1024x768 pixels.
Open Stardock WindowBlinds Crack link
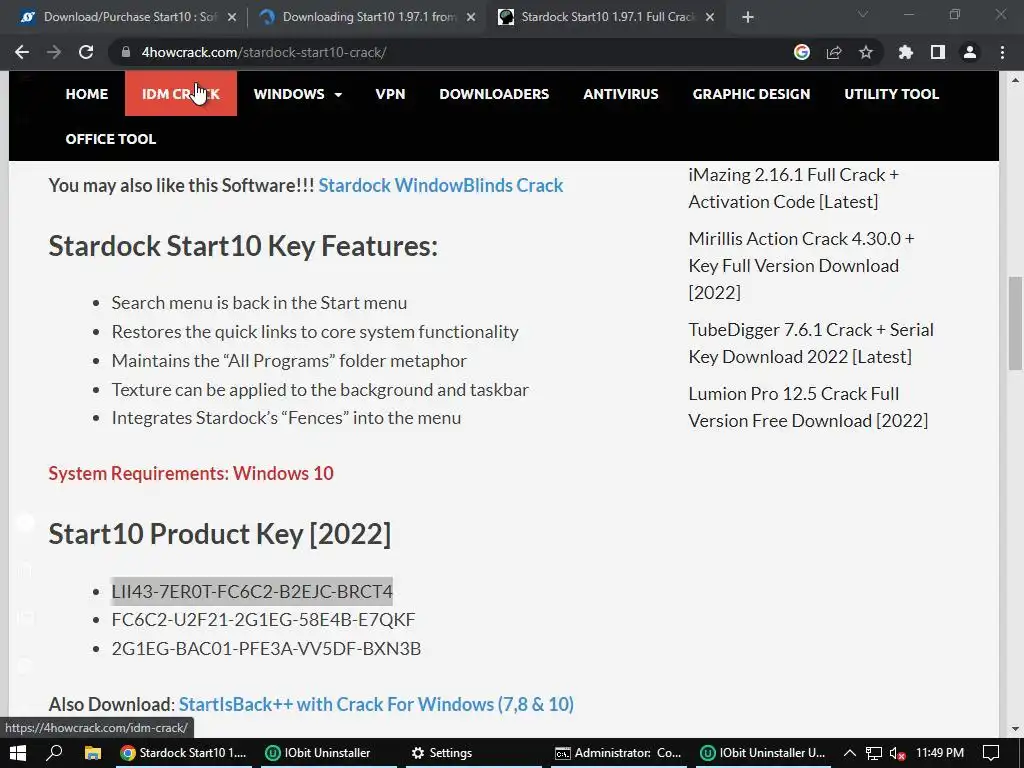(441, 185)
